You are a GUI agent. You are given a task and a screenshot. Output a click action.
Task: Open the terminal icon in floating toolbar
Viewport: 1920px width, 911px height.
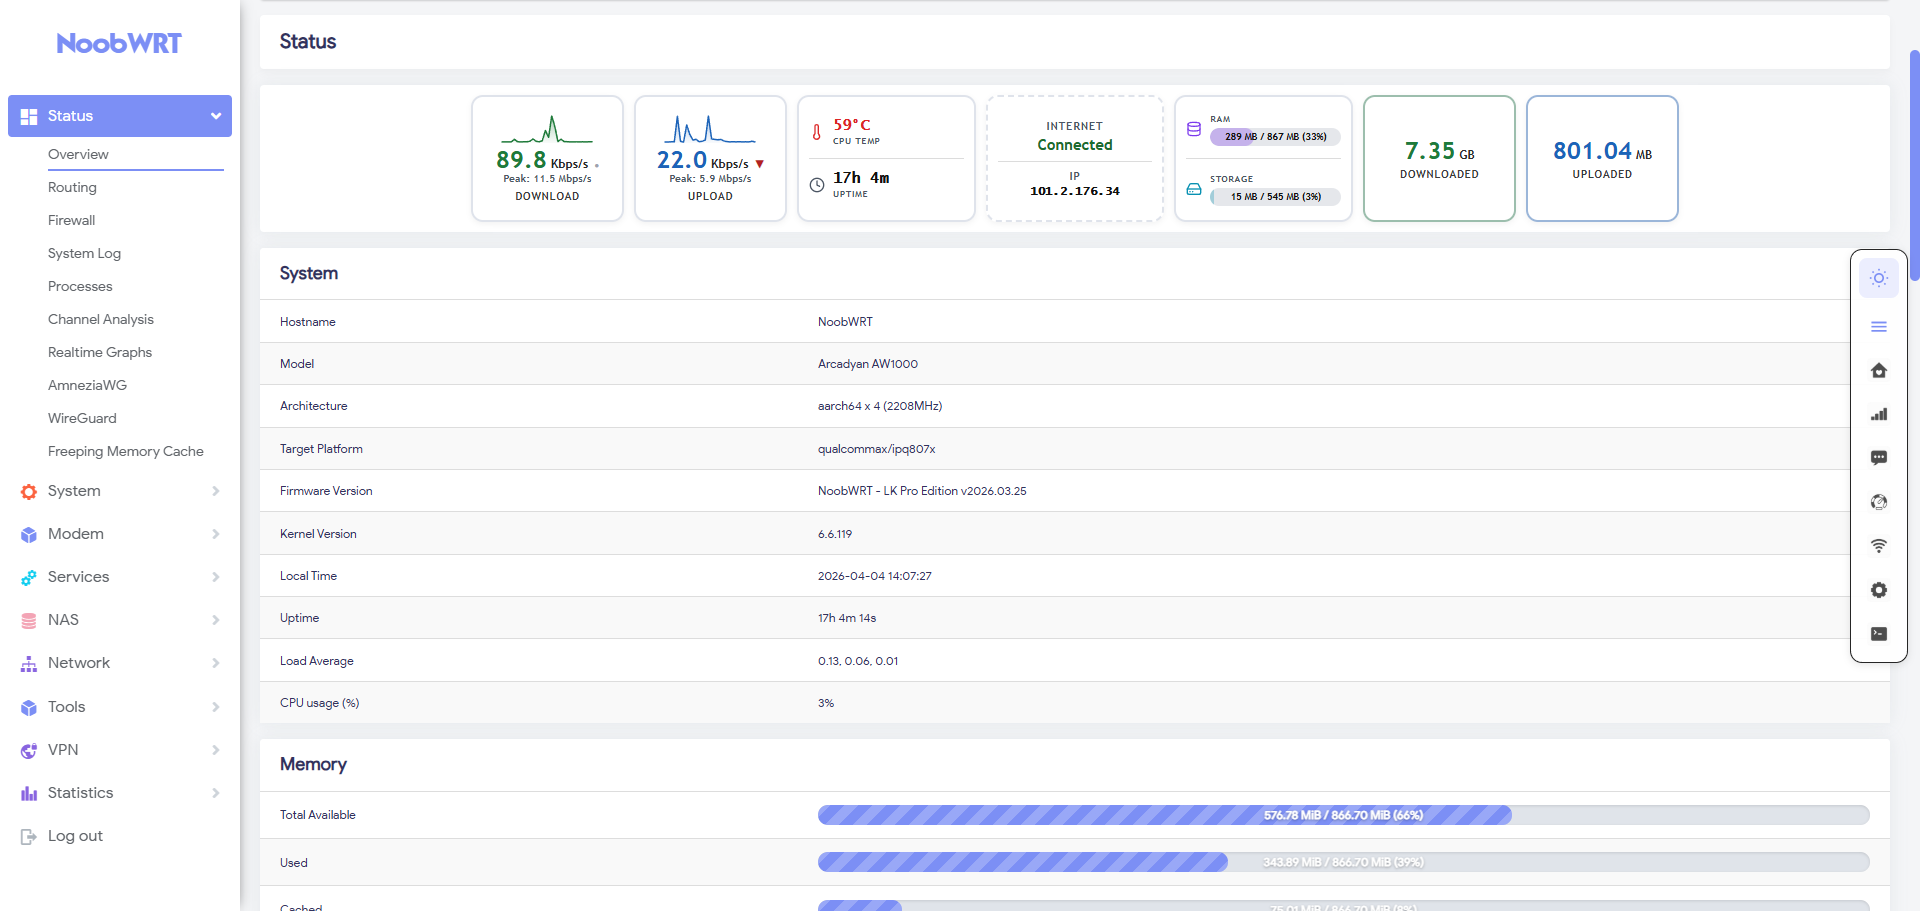pyautogui.click(x=1879, y=634)
